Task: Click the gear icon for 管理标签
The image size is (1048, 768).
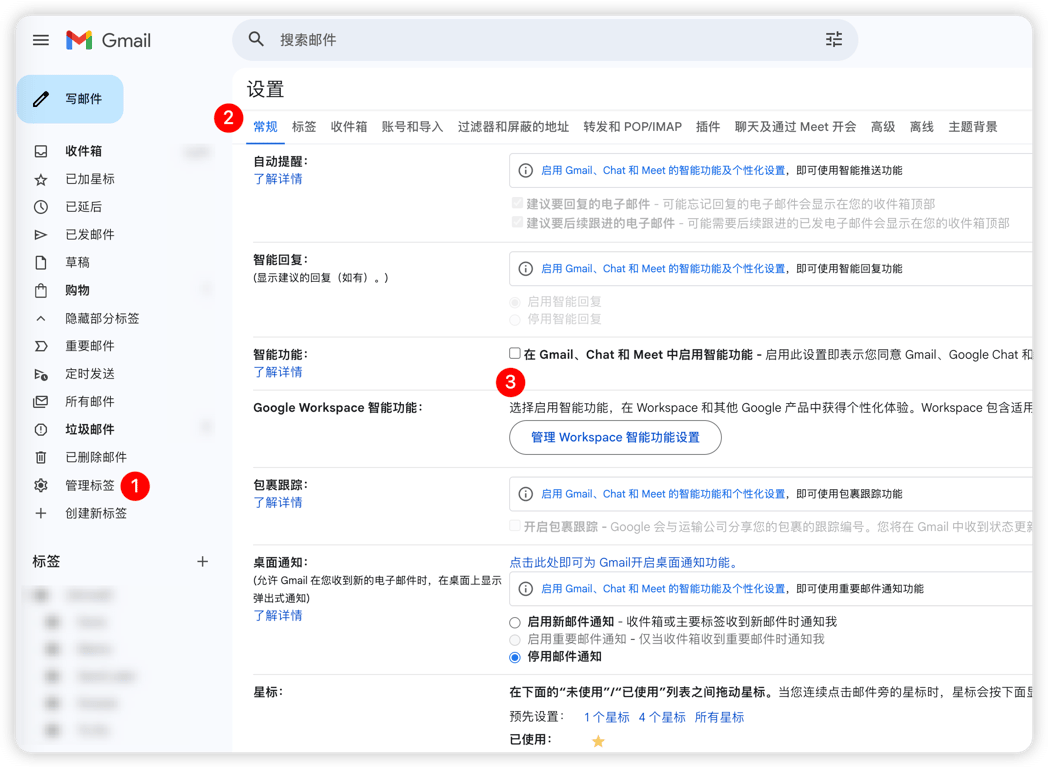Action: click(x=41, y=485)
